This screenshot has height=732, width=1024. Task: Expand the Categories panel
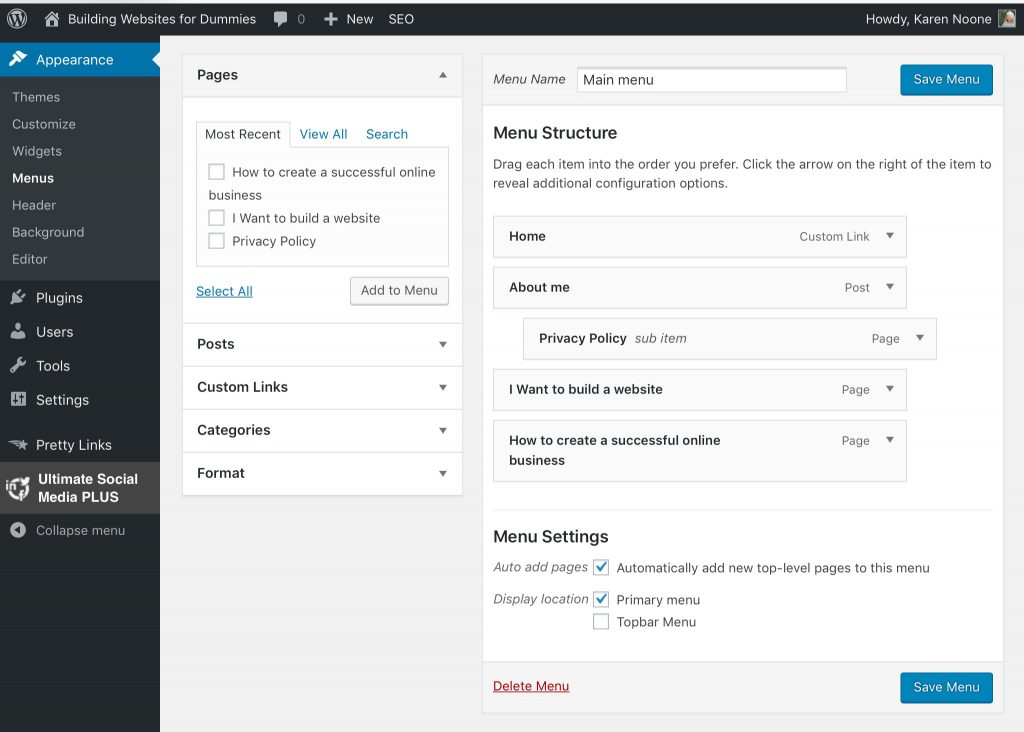coord(443,431)
